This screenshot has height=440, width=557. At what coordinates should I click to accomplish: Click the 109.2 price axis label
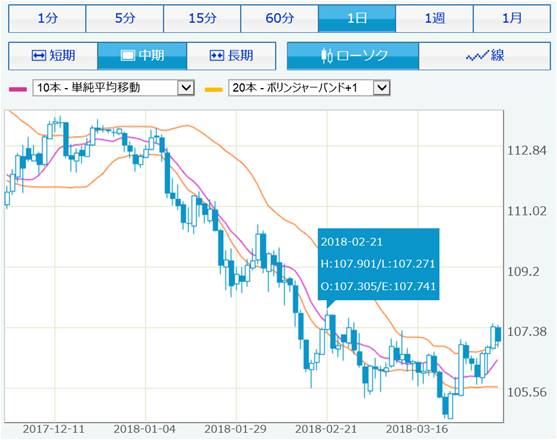(x=523, y=272)
